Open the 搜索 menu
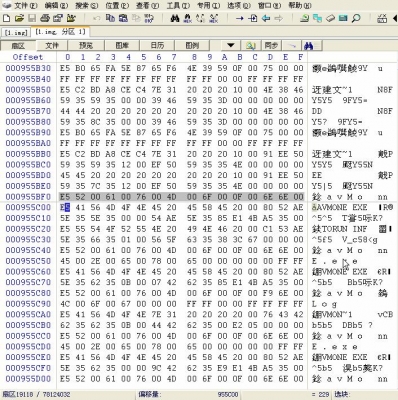This screenshot has width=398, height=400. [x=86, y=5]
